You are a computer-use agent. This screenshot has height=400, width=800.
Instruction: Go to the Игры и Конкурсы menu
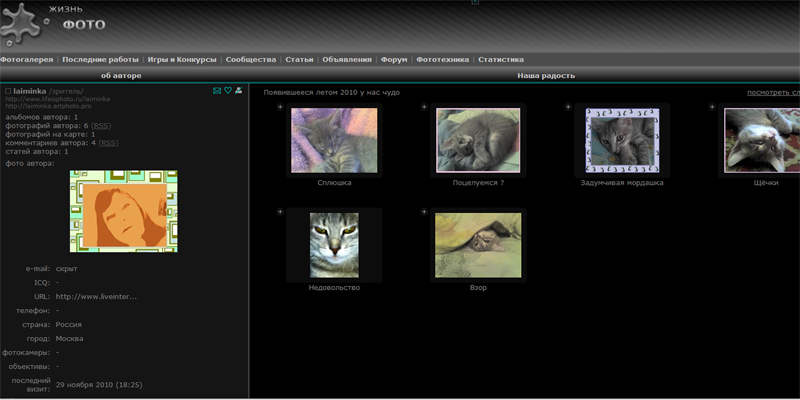pyautogui.click(x=182, y=60)
